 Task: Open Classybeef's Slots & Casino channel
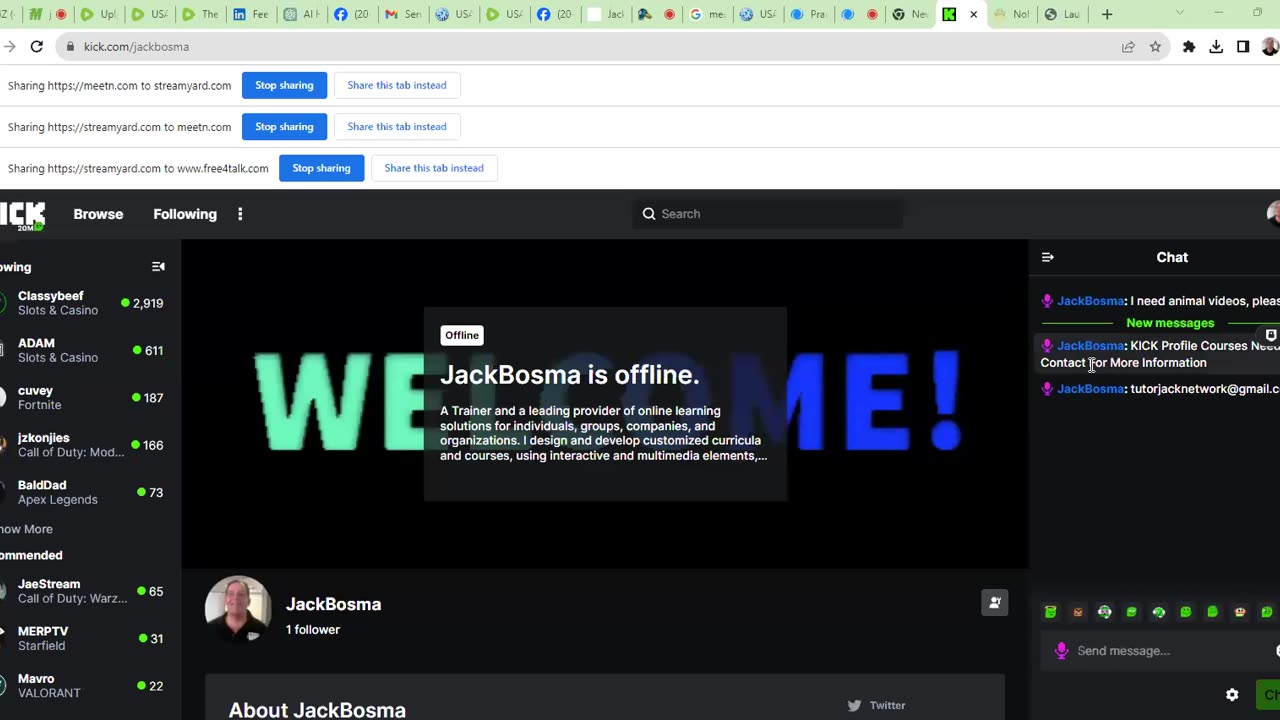(x=86, y=303)
